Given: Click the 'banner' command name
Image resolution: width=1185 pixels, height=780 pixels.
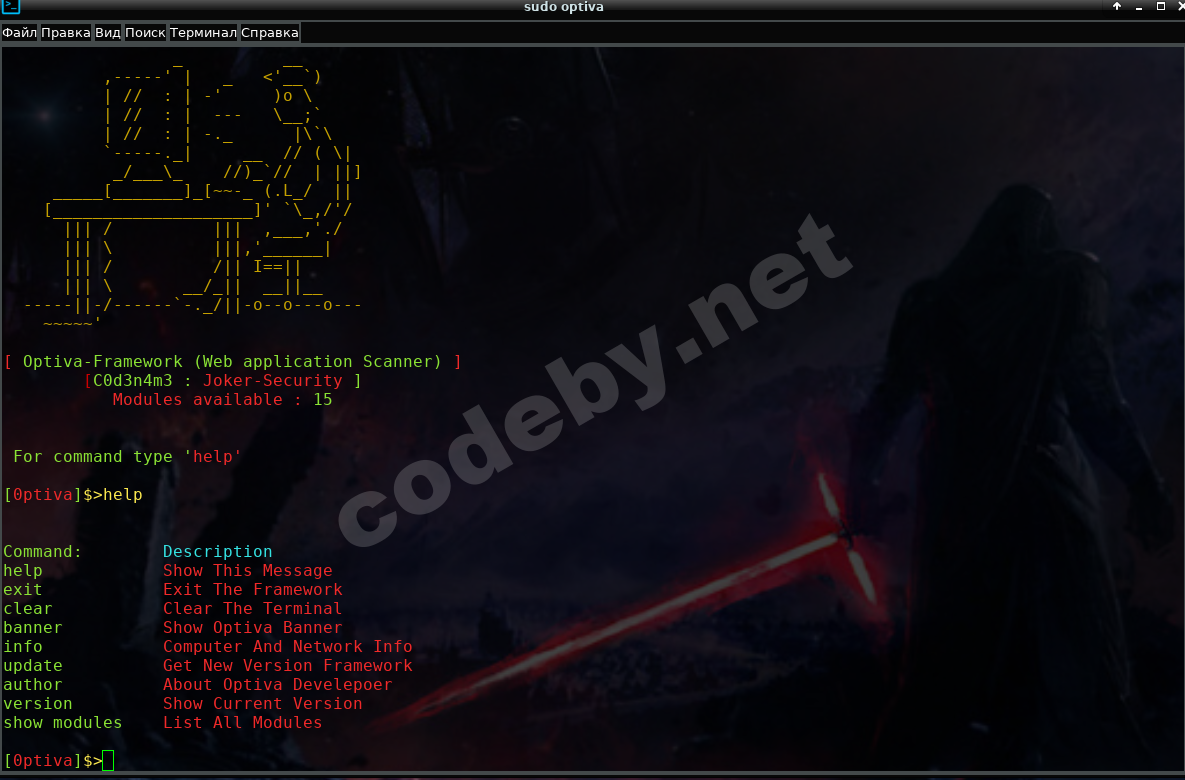Looking at the screenshot, I should [x=32, y=627].
